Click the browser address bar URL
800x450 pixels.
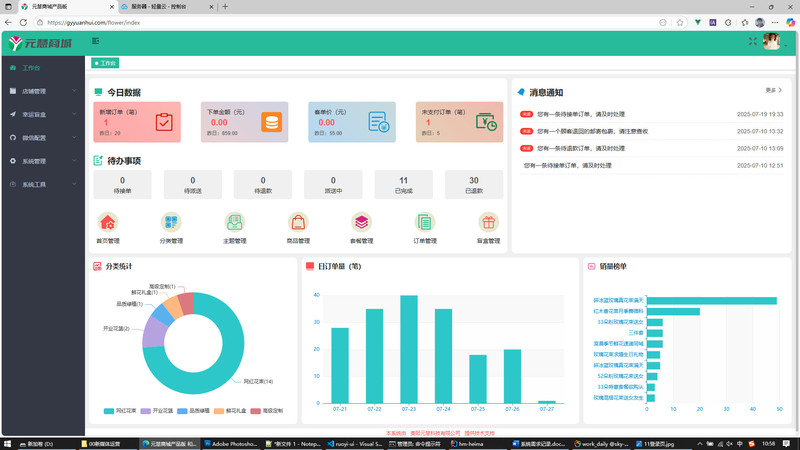[94, 22]
